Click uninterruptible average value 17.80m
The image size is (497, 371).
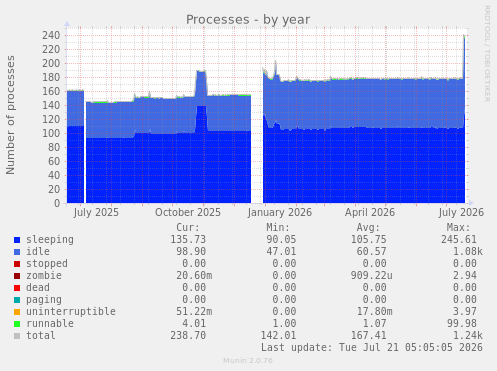[x=374, y=312]
